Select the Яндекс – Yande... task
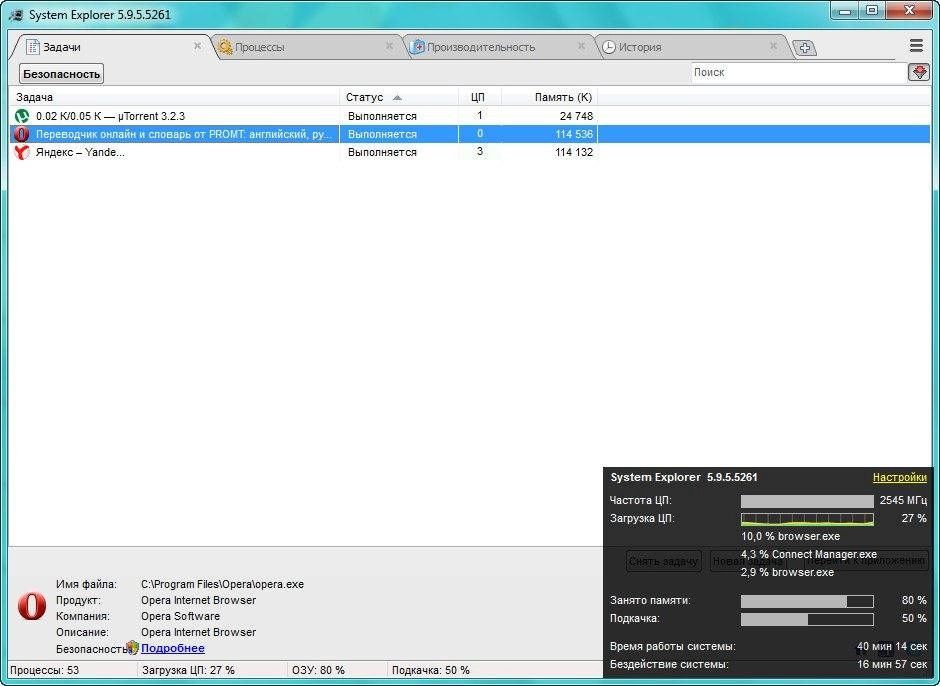 coord(469,152)
